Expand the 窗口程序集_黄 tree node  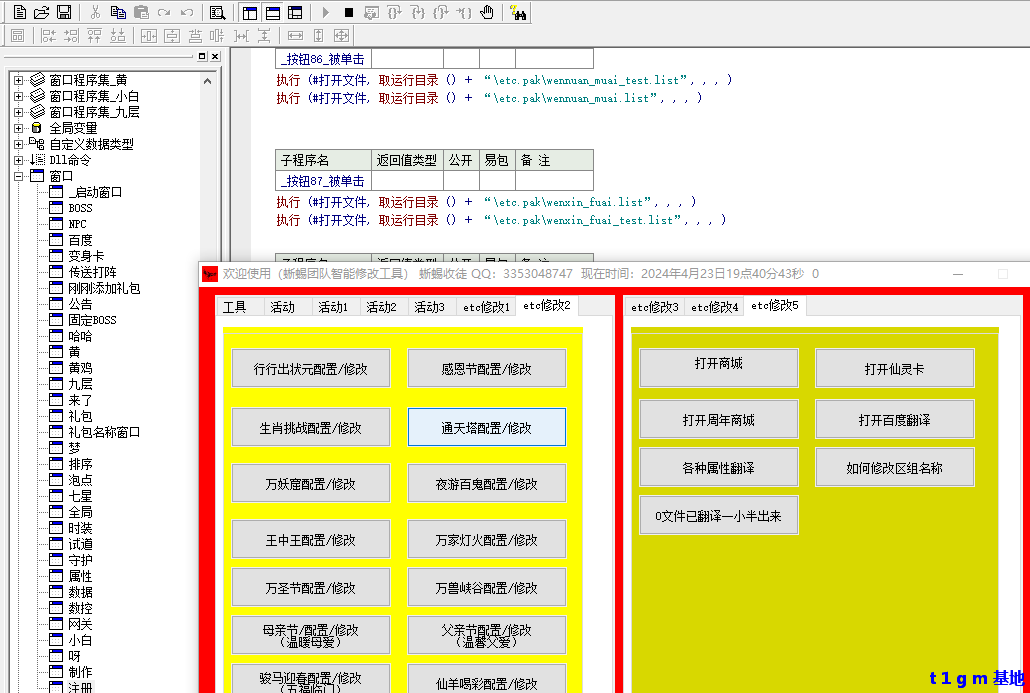click(x=18, y=80)
